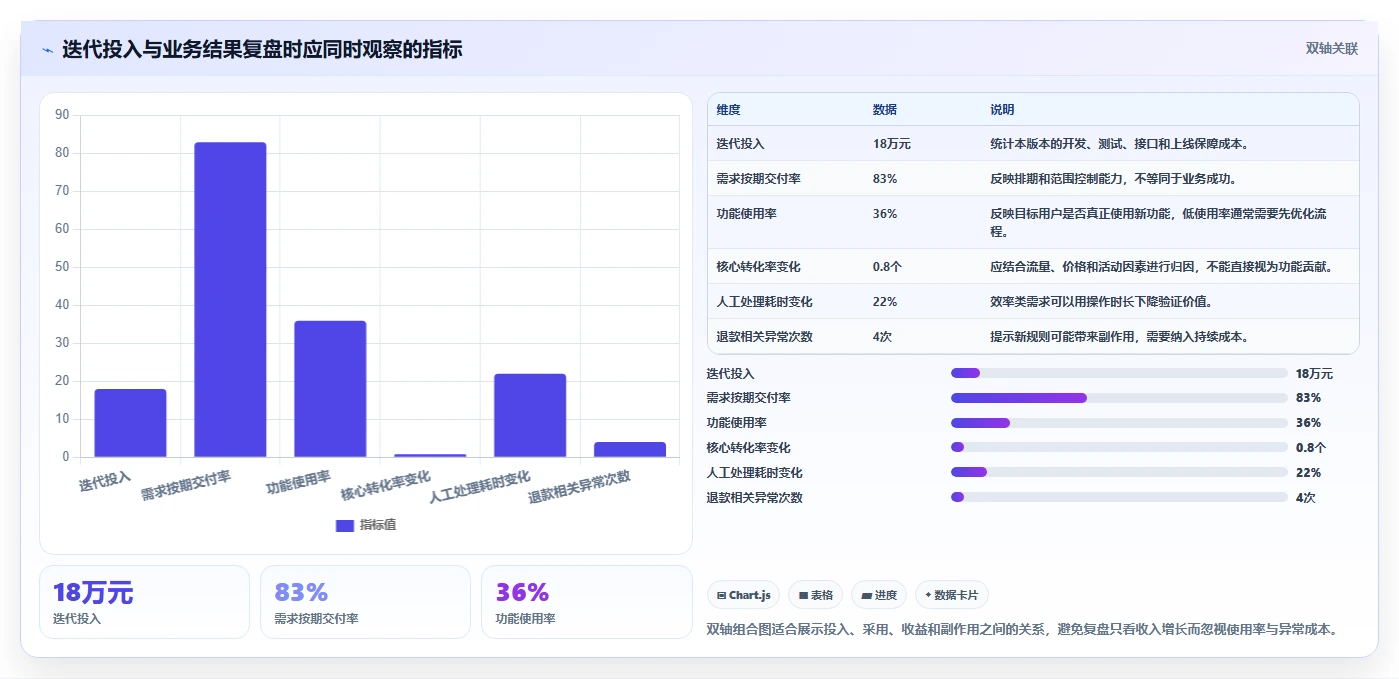
Task: Click the header icon left of the title
Action: 48,50
